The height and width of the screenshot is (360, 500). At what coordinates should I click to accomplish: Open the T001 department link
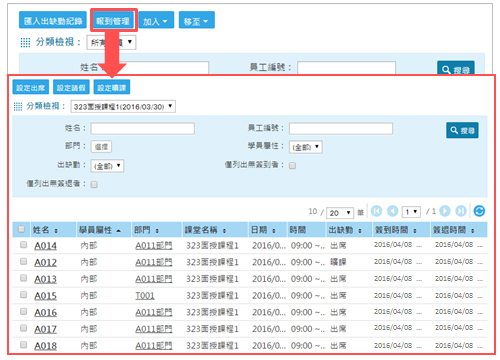[x=145, y=296]
